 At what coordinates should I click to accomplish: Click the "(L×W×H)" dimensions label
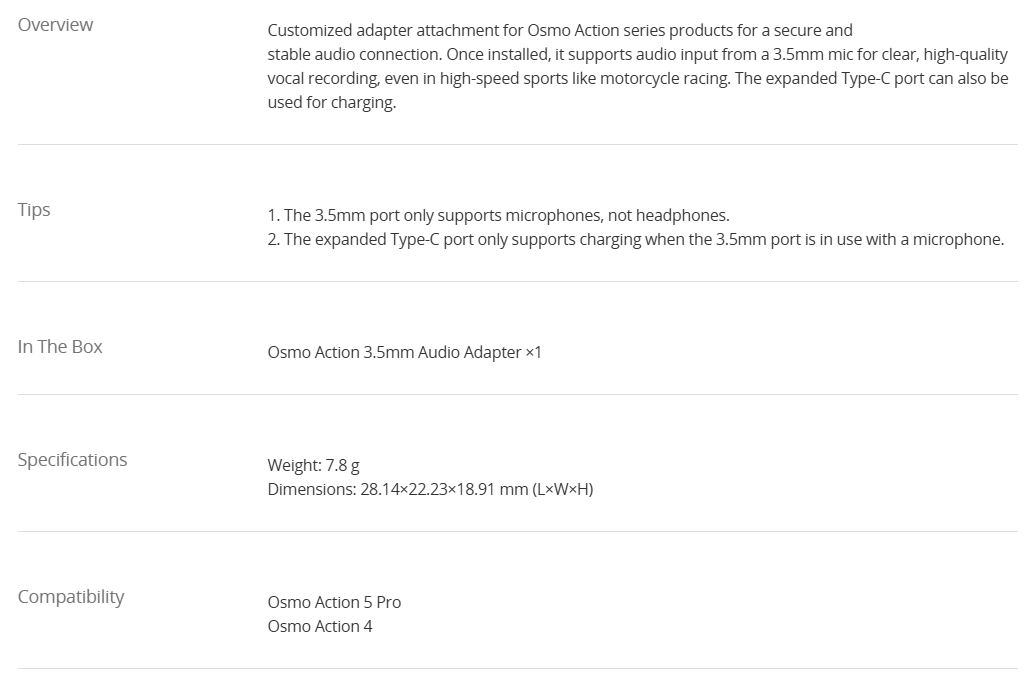pyautogui.click(x=563, y=489)
